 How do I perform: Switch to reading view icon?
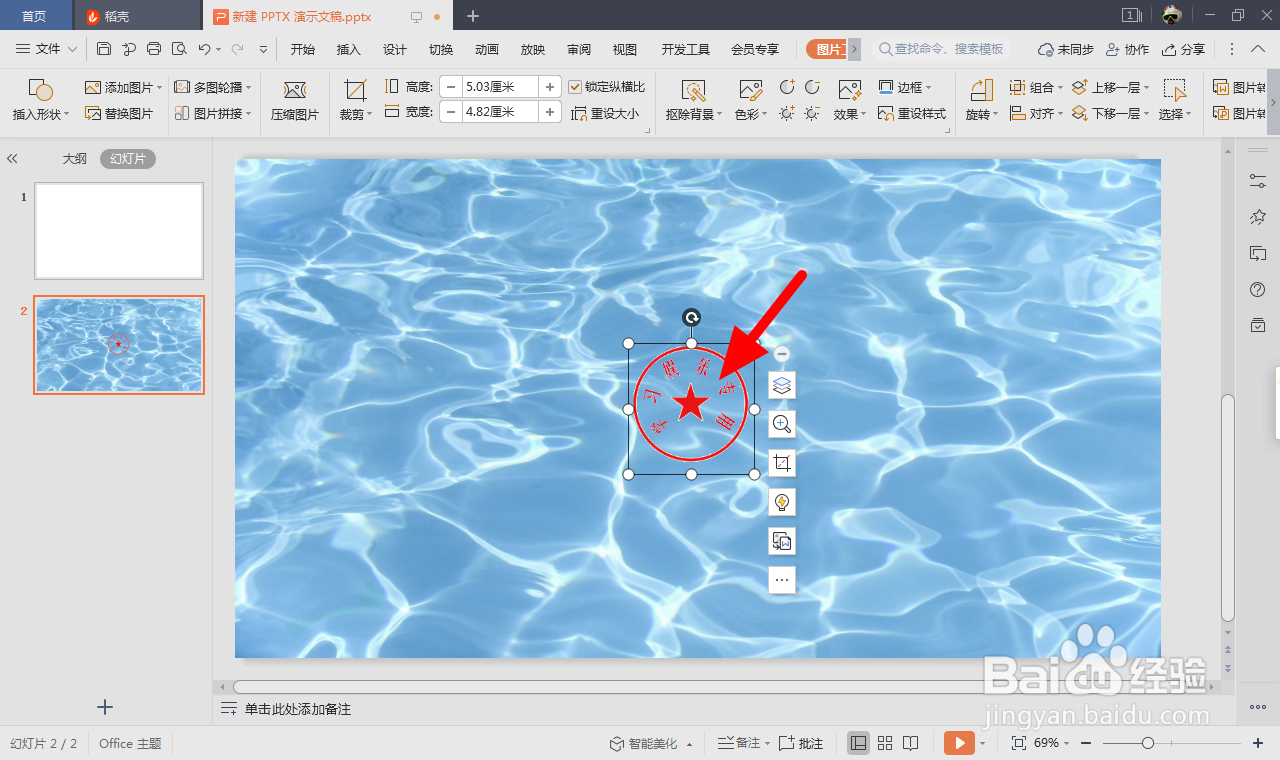pos(911,743)
